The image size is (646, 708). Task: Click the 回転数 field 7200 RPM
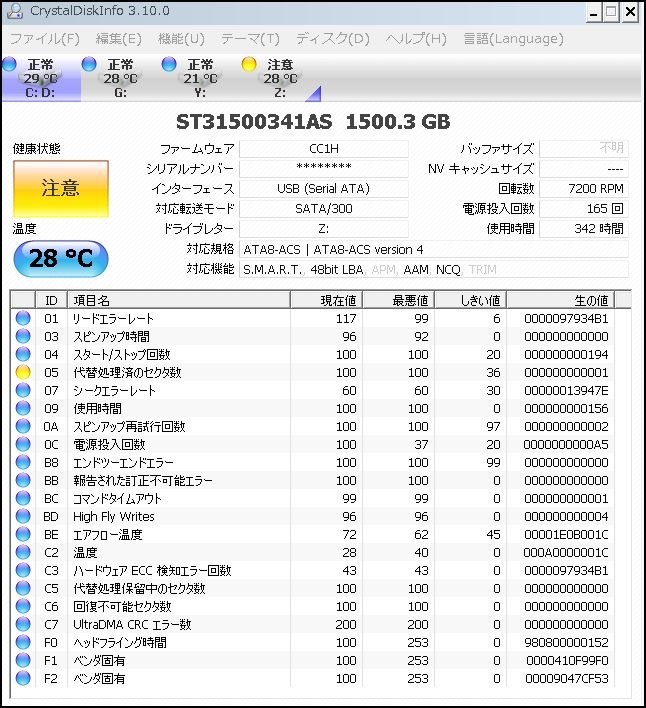pos(584,189)
